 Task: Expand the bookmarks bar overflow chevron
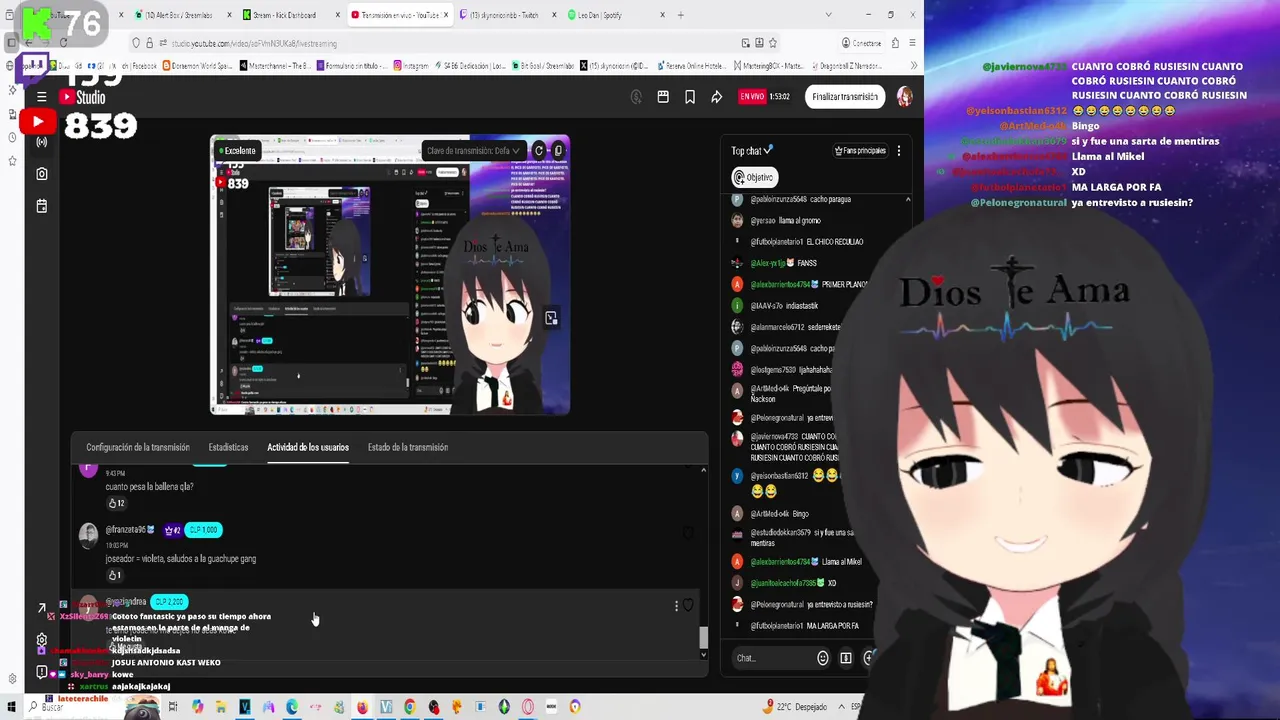coord(913,66)
